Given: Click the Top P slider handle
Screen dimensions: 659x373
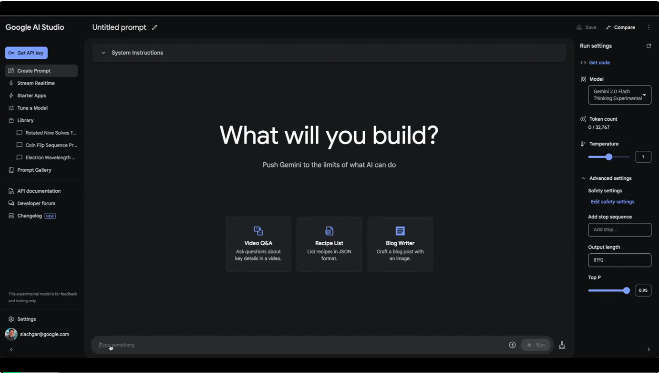Looking at the screenshot, I should [x=626, y=290].
